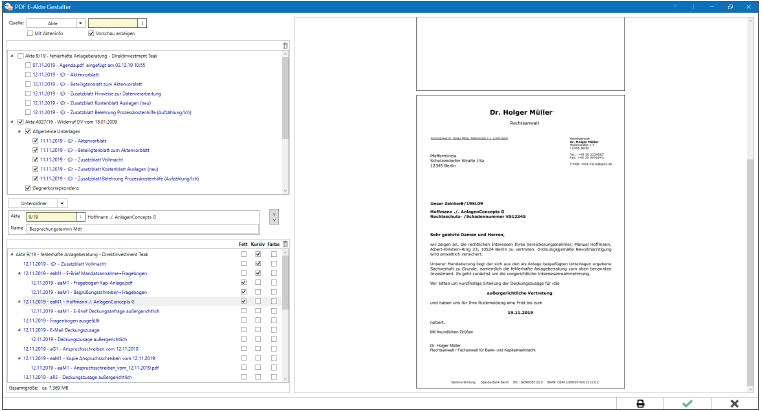The height and width of the screenshot is (411, 762).
Task: Collapse the Kopie Anspruchsschreiben node
Action: point(19,358)
